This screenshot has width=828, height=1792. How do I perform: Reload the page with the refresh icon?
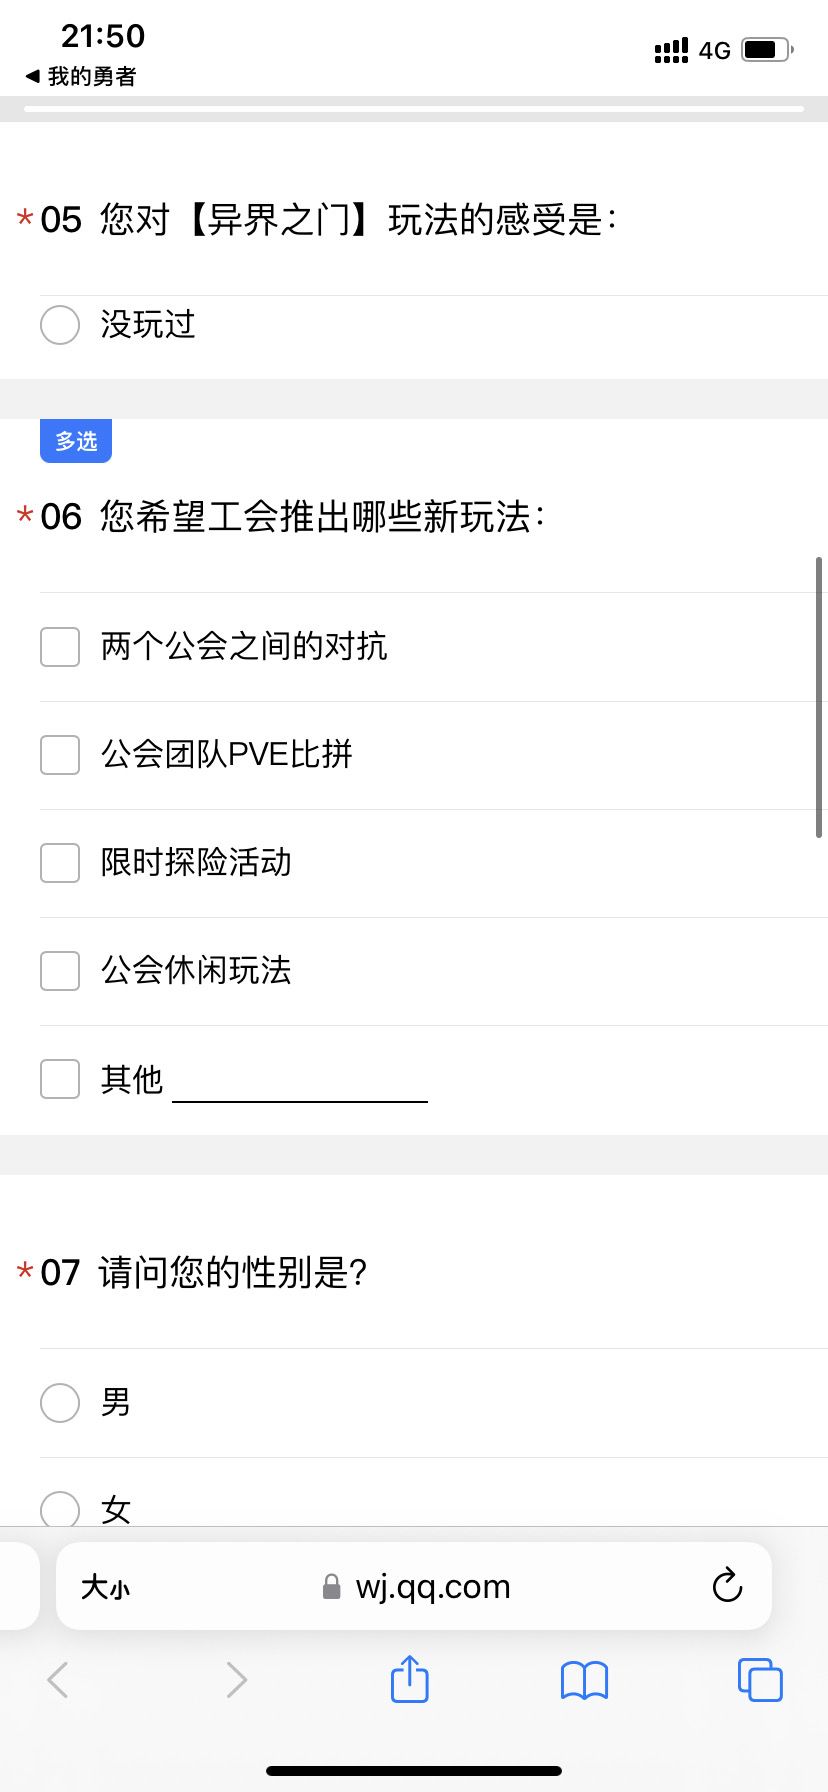pos(727,1586)
